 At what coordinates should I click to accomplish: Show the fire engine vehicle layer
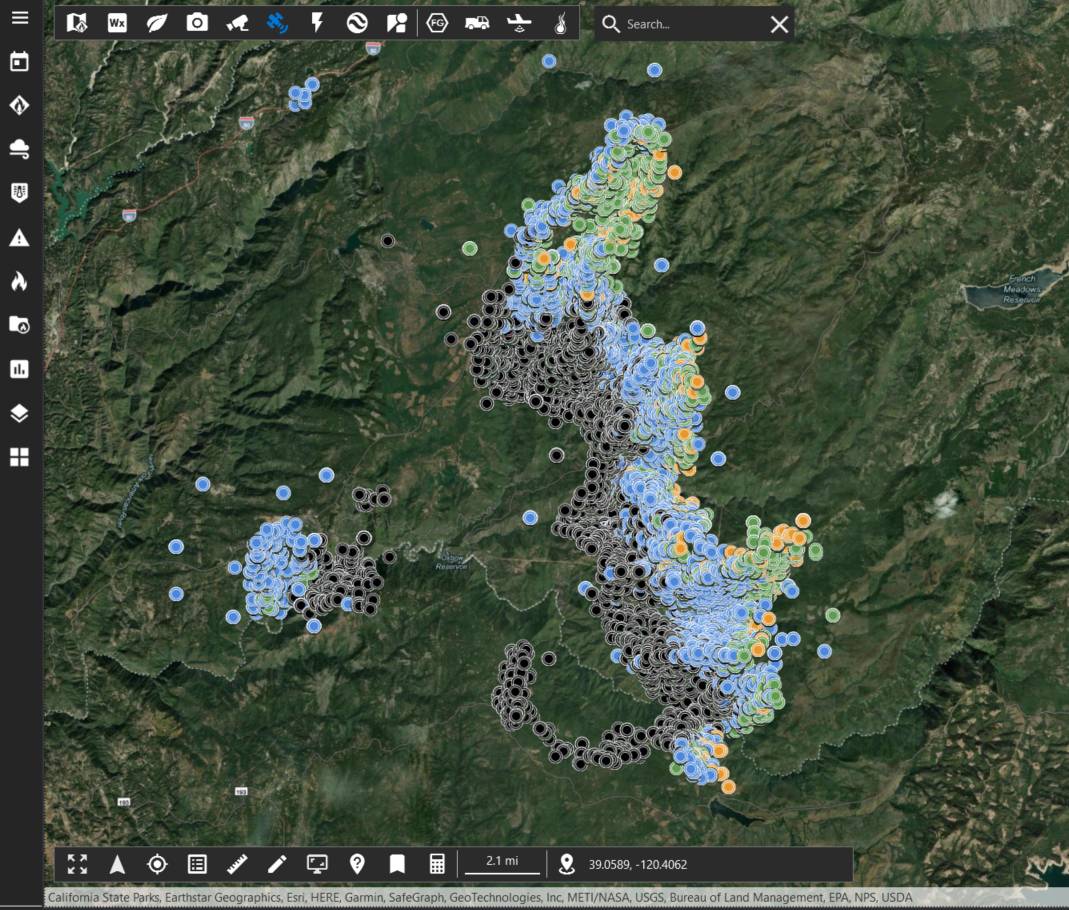click(477, 23)
